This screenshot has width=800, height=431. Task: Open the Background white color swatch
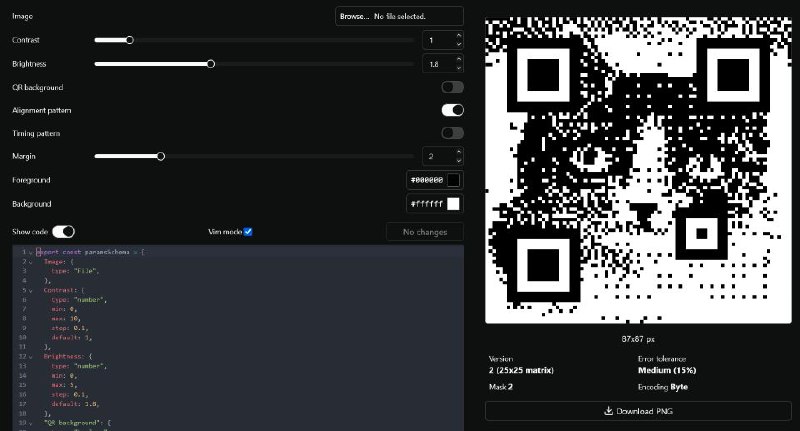(453, 204)
